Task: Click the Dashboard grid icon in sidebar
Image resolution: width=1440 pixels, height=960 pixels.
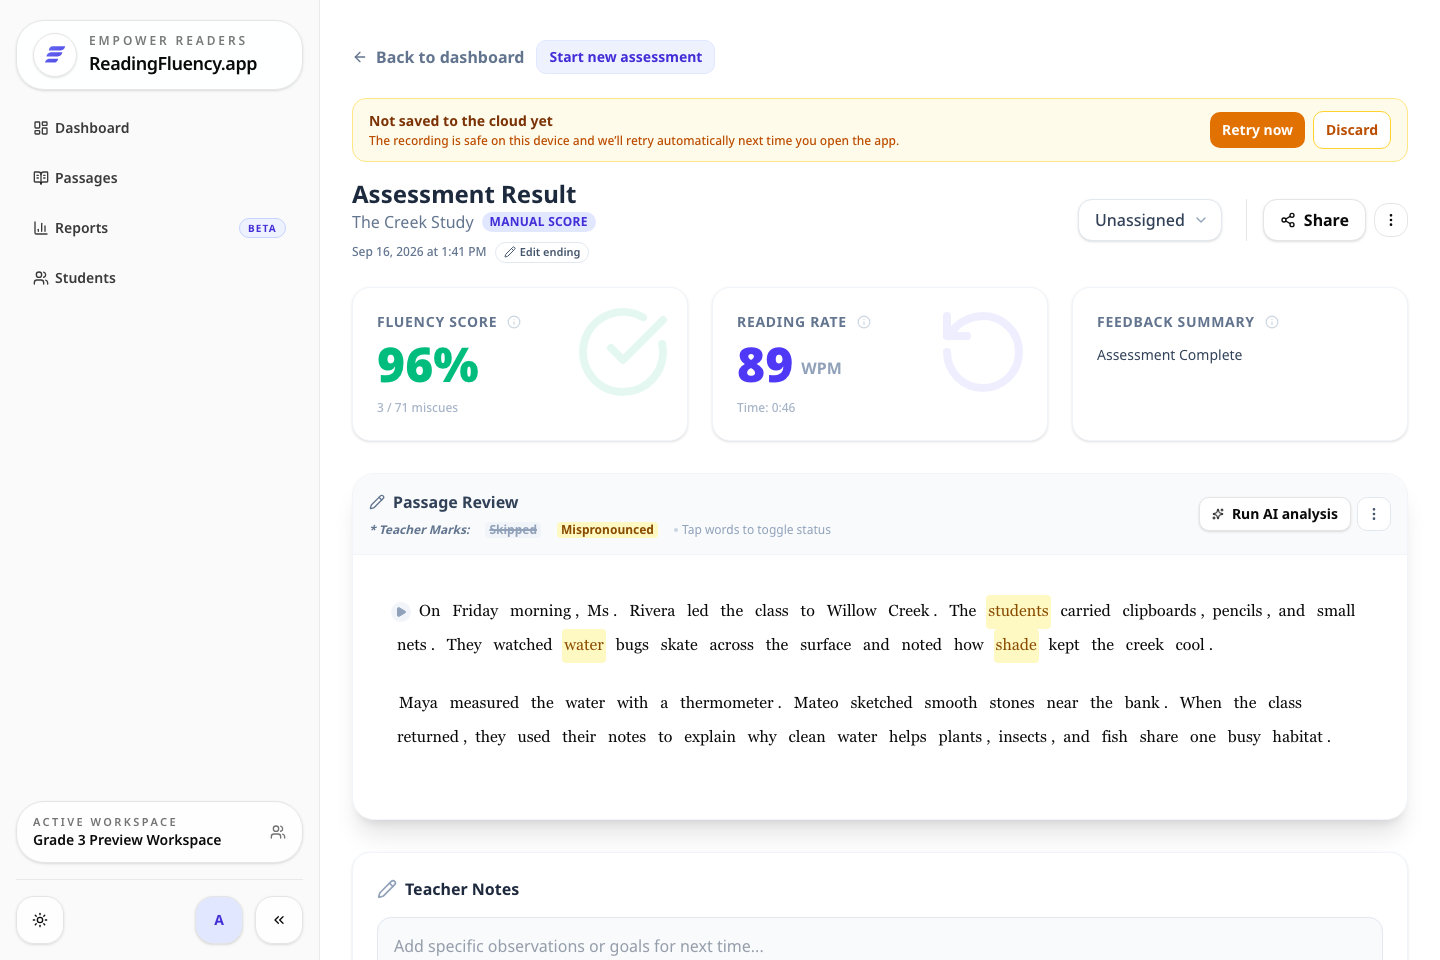Action: click(x=41, y=128)
